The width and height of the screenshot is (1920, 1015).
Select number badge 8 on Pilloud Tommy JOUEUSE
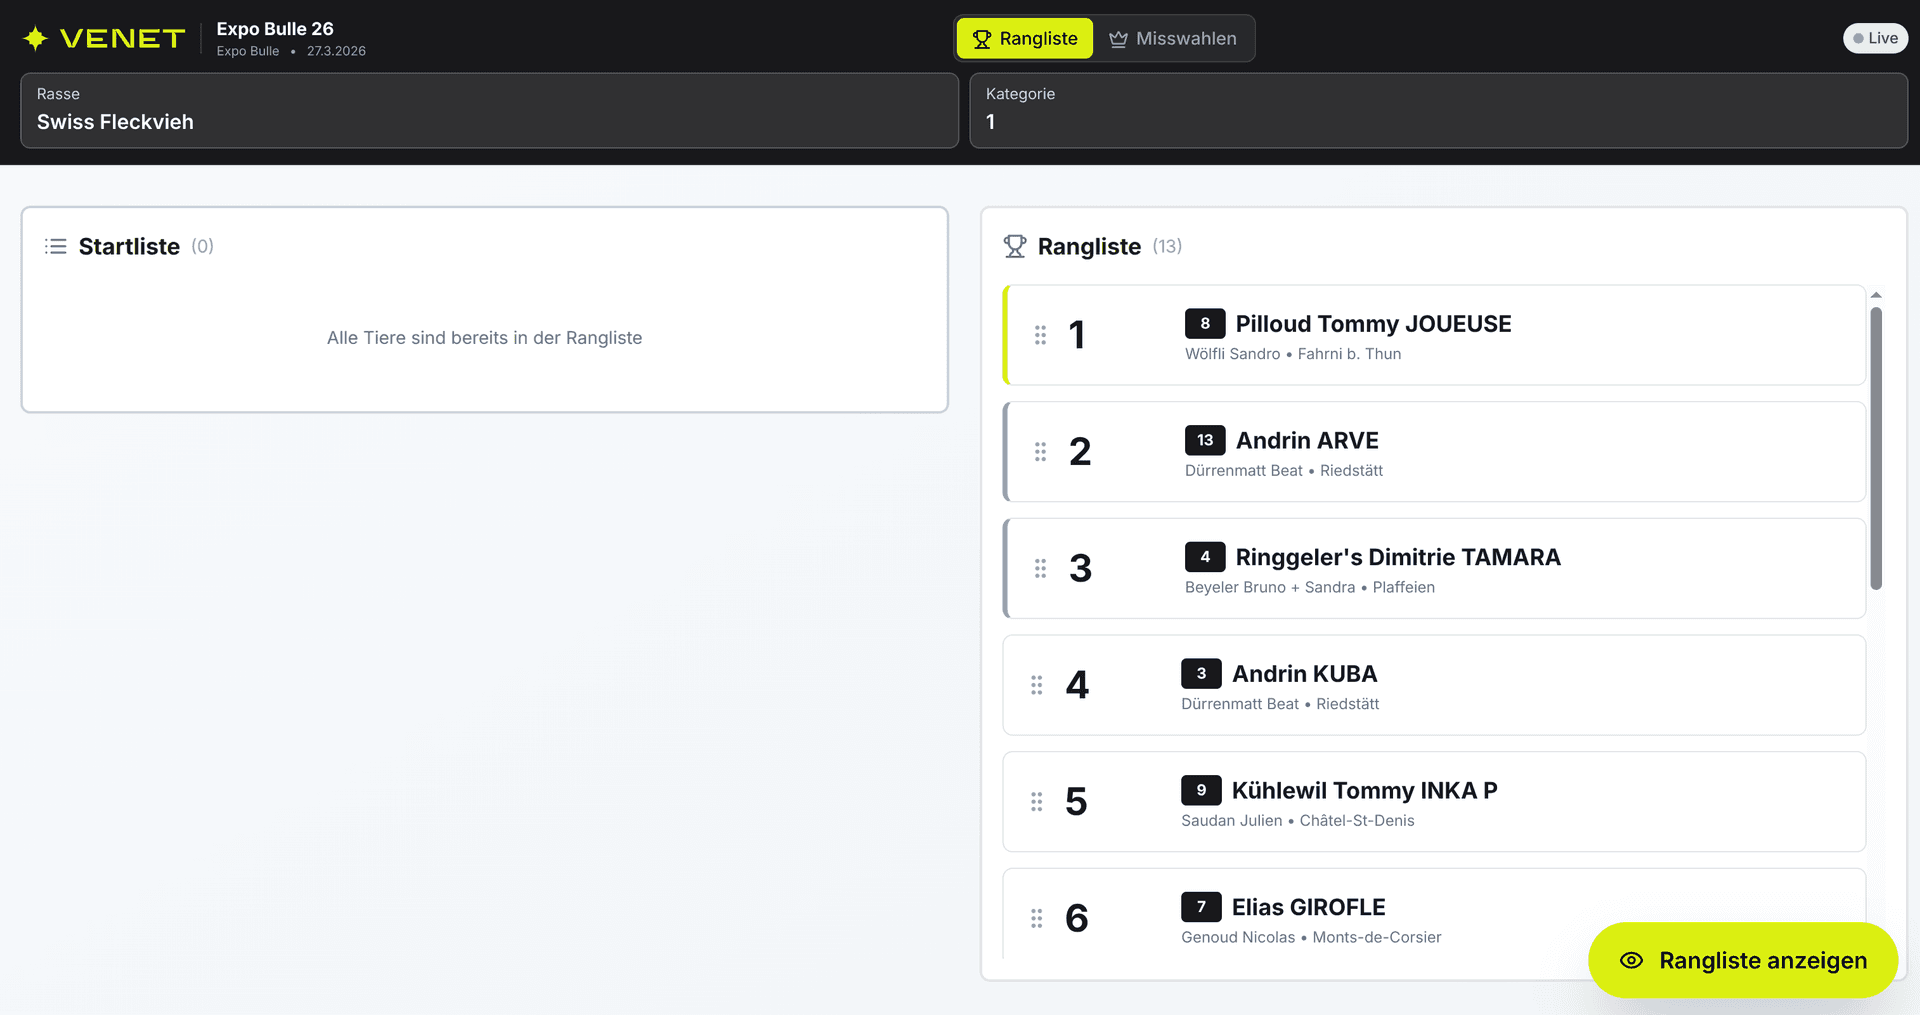coord(1204,323)
